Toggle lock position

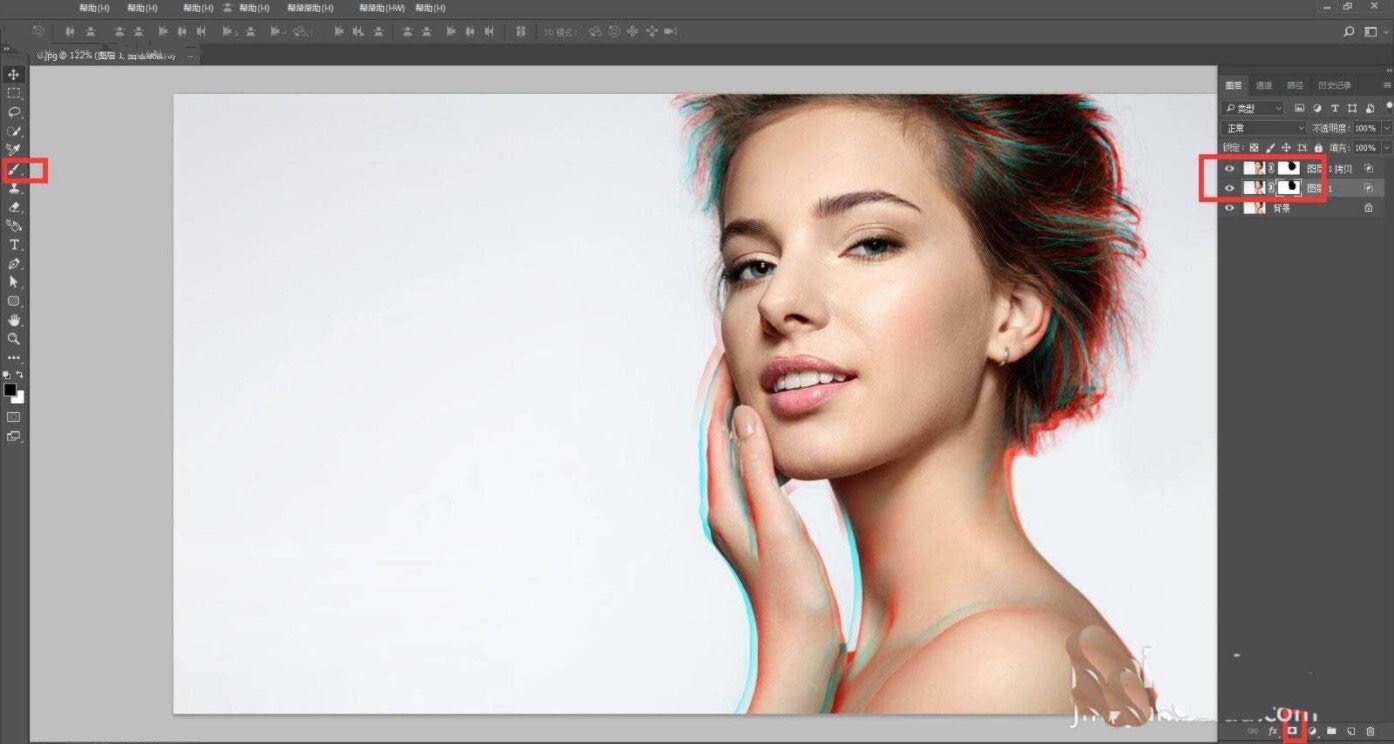point(1286,148)
